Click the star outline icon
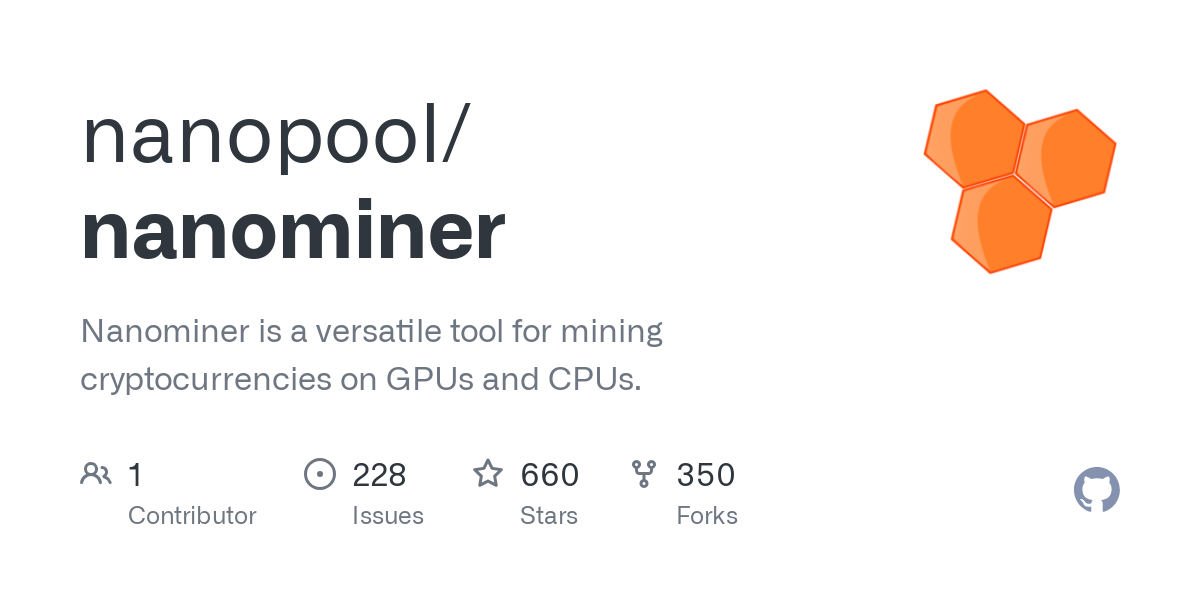Viewport: 1200px width, 600px height. click(488, 474)
